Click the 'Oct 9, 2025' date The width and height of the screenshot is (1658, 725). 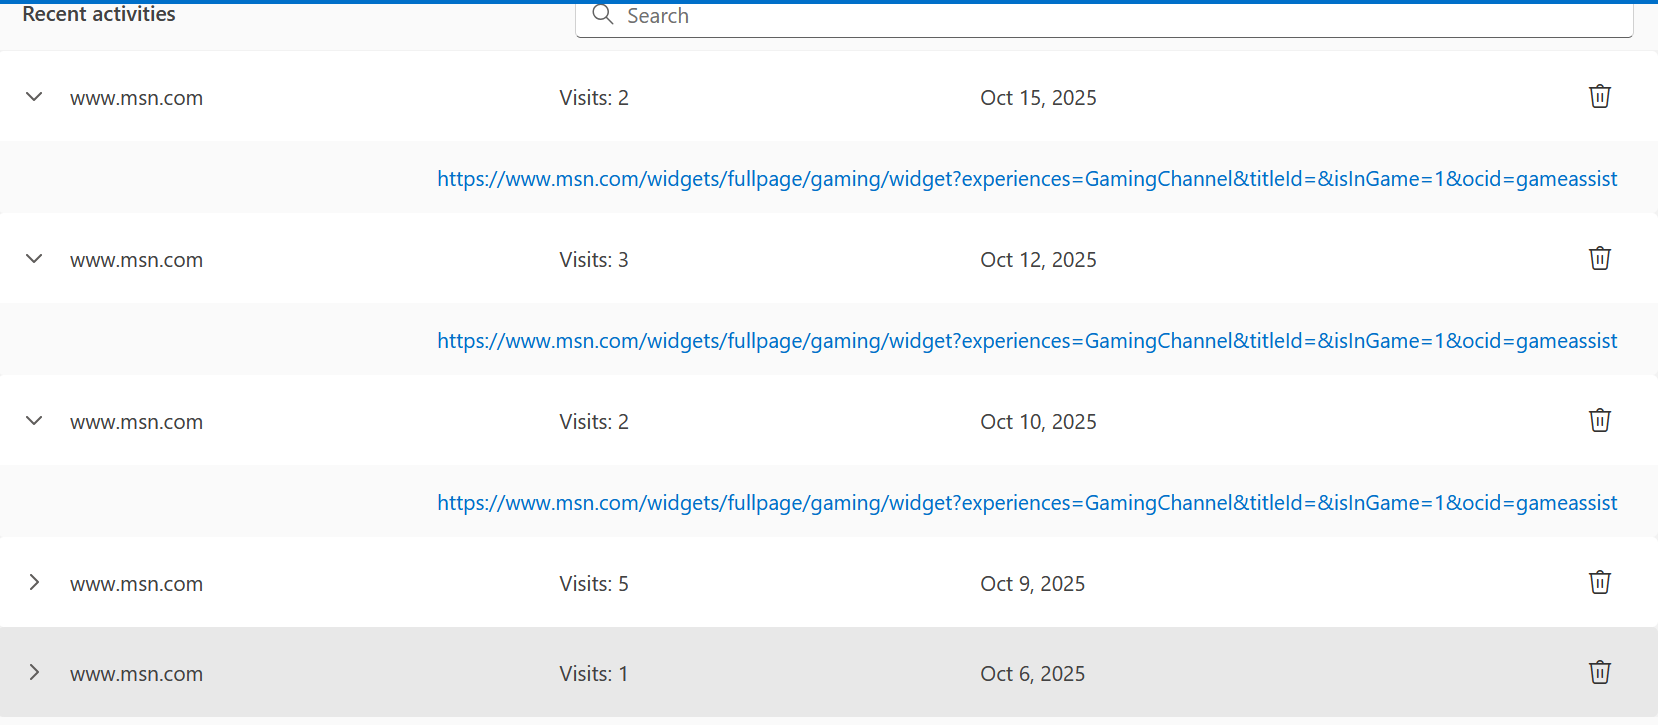[1032, 584]
